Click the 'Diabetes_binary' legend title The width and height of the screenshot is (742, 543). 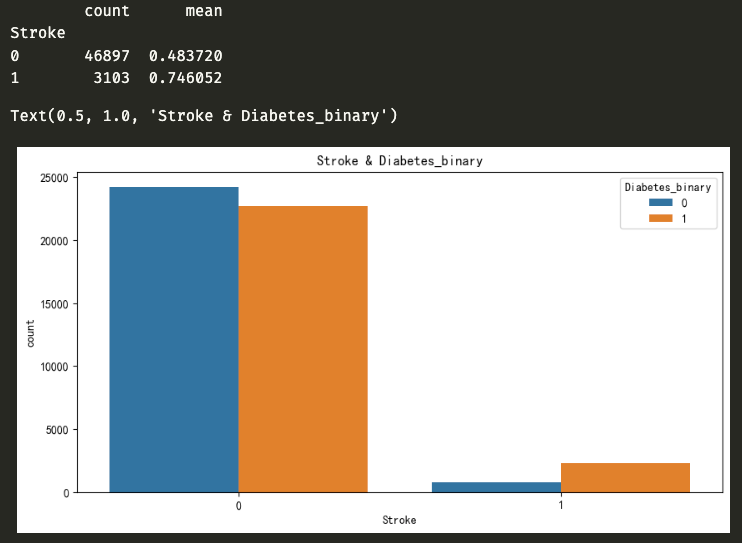pos(668,187)
